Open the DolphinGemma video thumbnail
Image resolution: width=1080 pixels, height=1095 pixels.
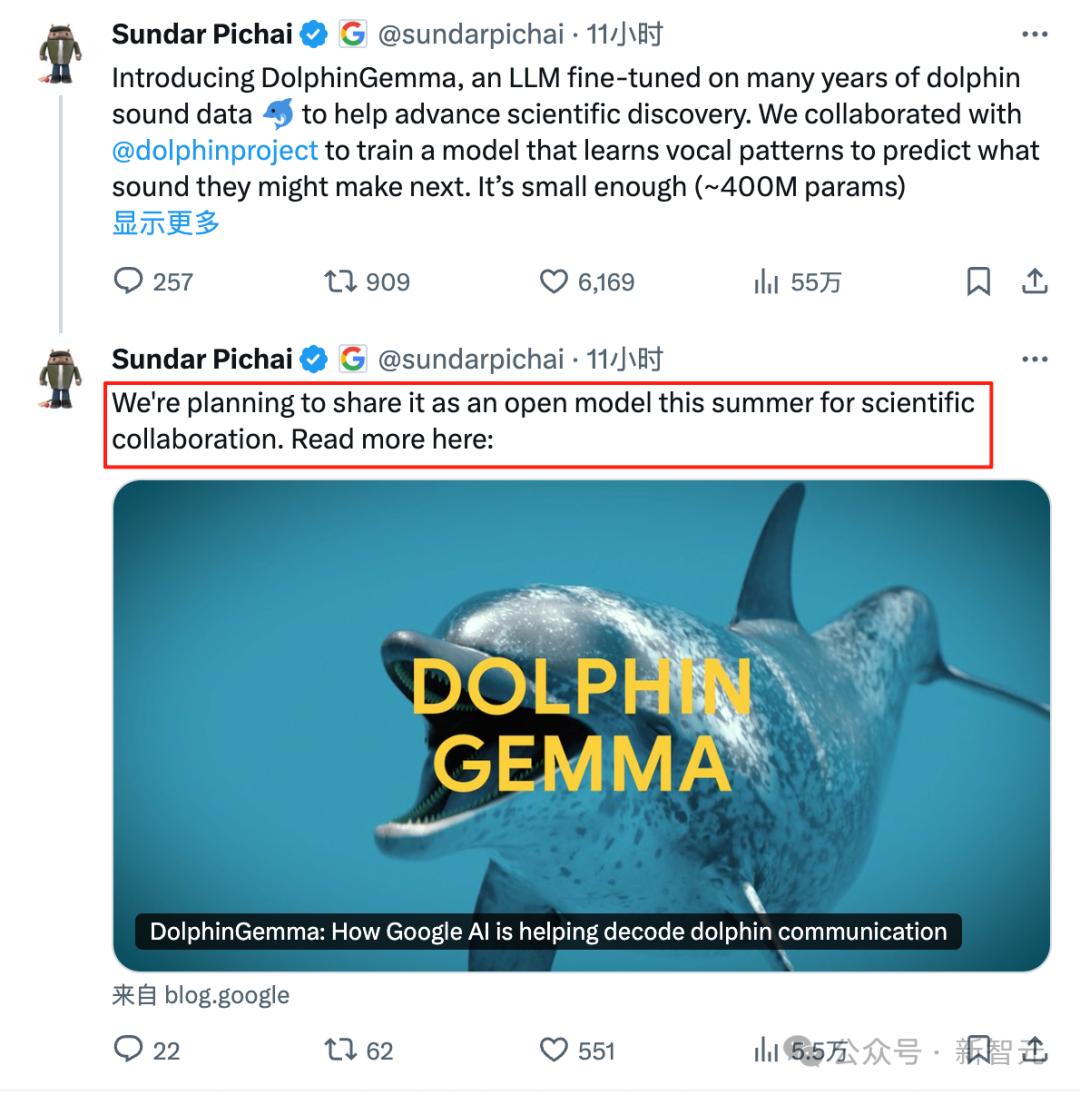[580, 720]
